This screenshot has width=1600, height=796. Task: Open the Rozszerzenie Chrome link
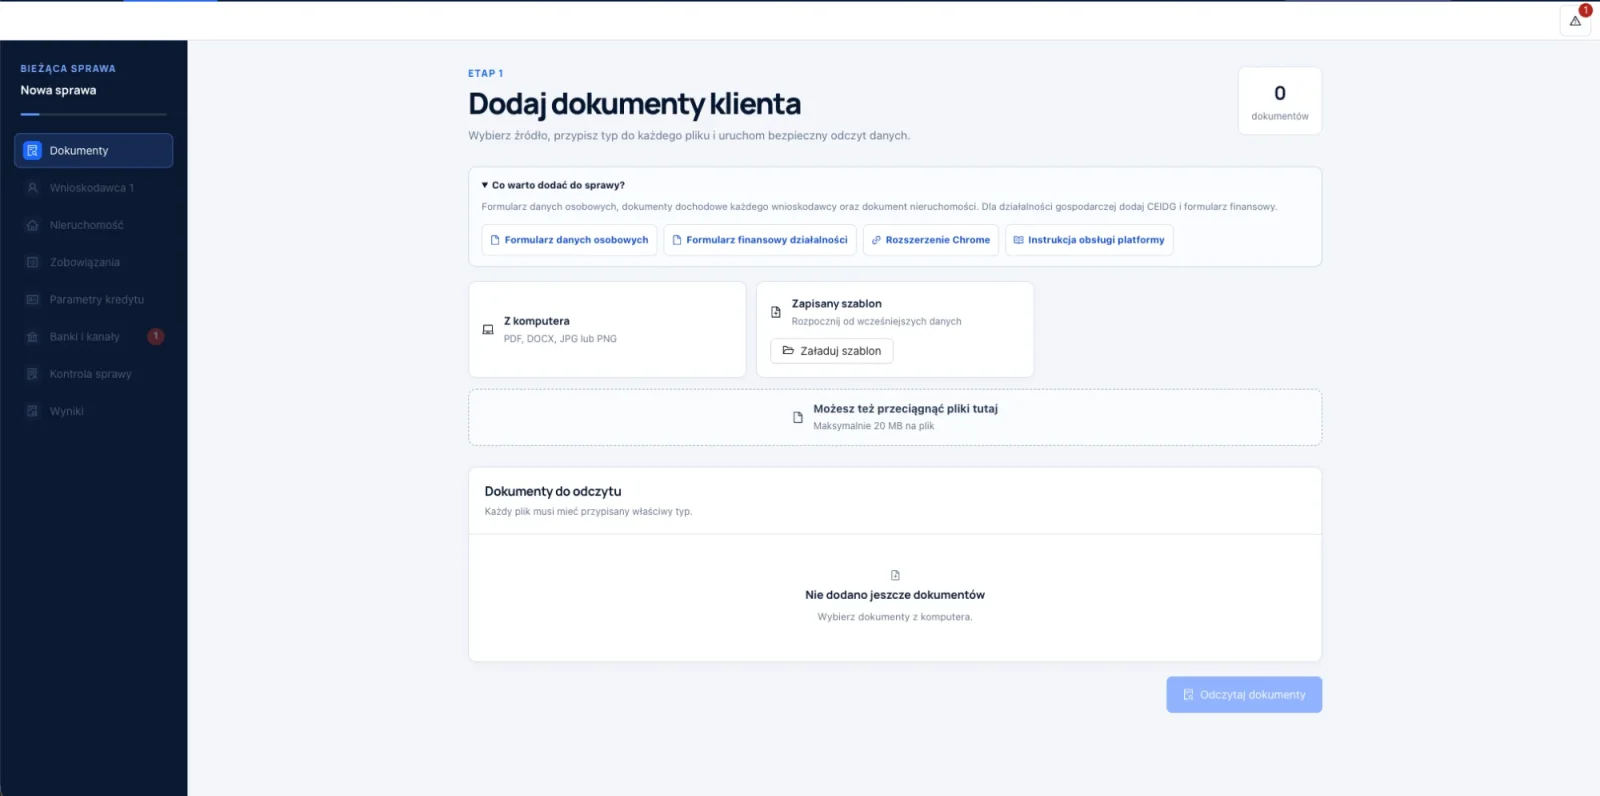coord(930,240)
